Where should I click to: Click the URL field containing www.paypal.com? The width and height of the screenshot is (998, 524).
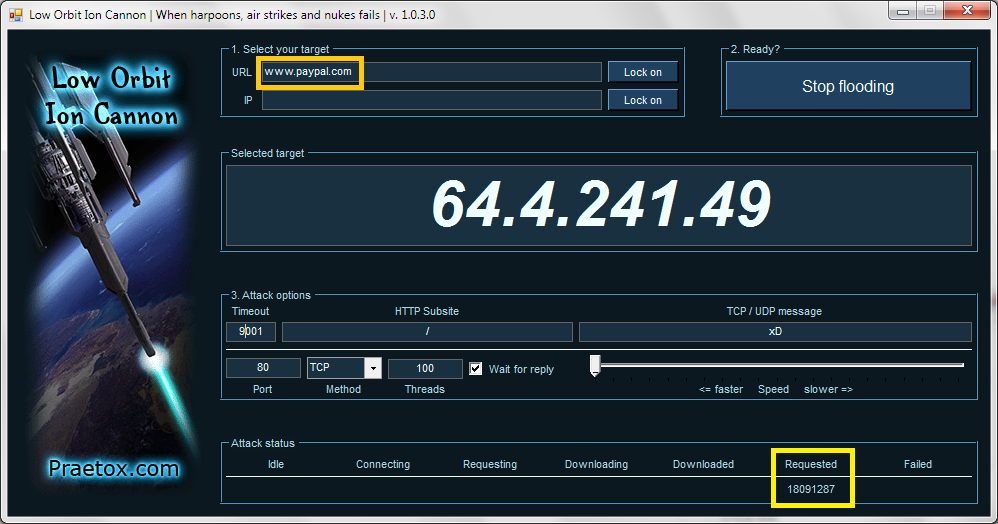[x=432, y=72]
